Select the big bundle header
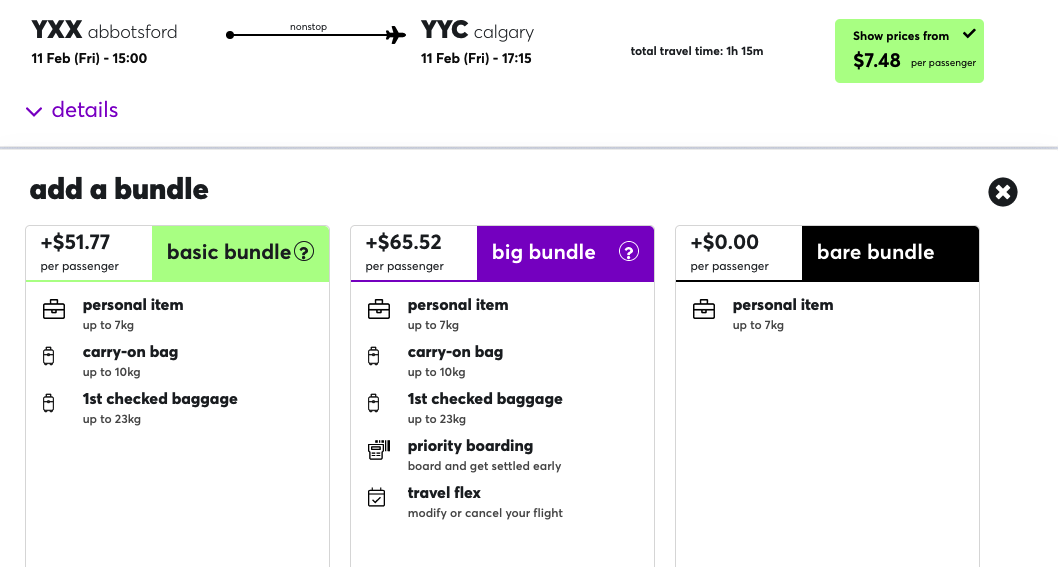Viewport: 1058px width, 567px height. tap(543, 253)
